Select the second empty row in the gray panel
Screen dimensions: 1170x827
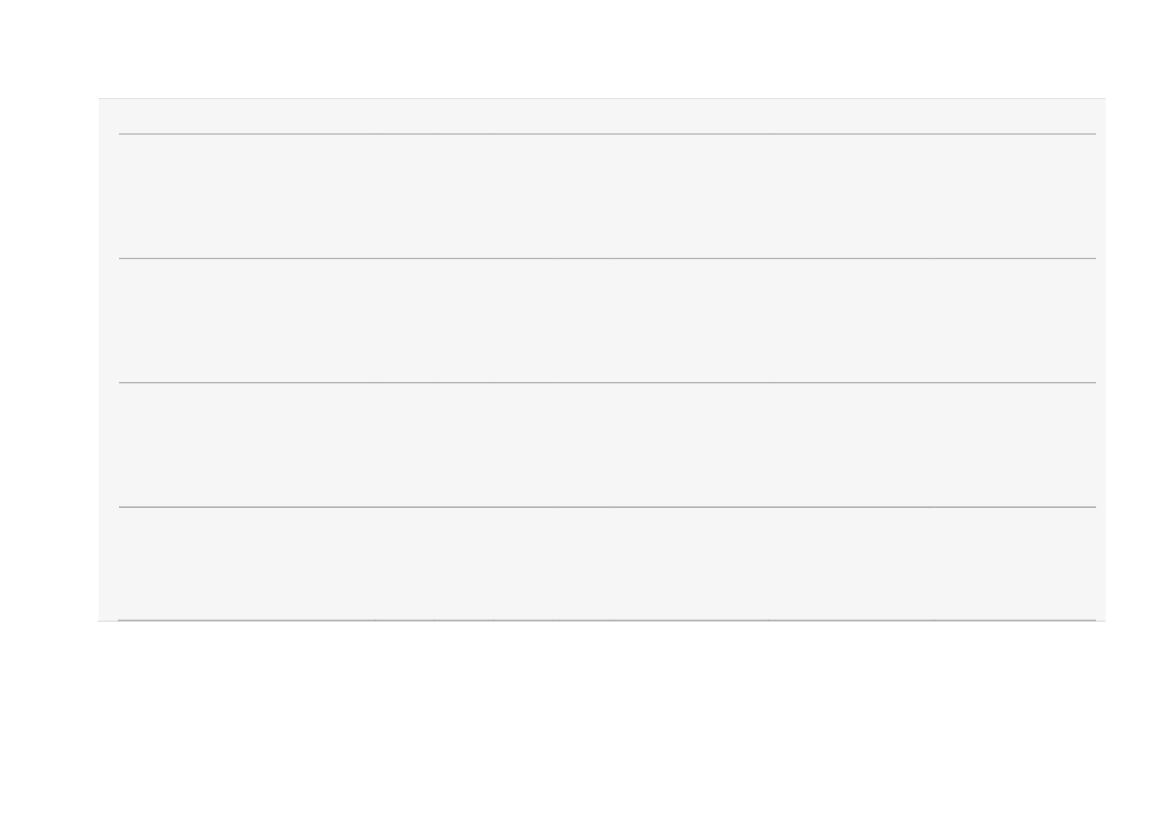coord(607,320)
